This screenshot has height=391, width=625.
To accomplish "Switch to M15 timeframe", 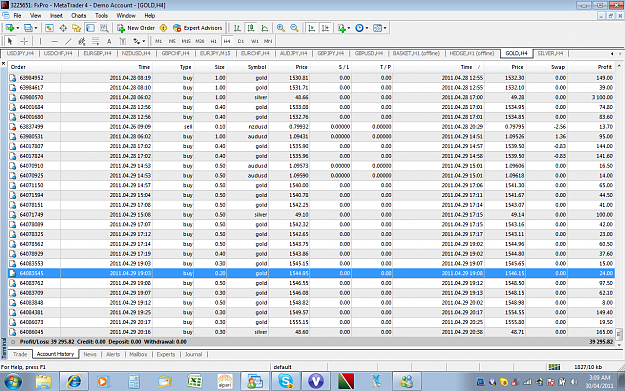I will click(186, 41).
